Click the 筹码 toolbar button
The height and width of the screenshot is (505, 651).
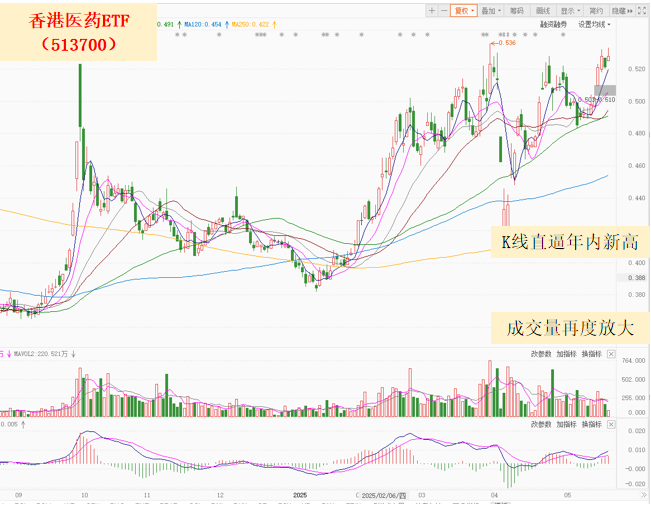516,11
